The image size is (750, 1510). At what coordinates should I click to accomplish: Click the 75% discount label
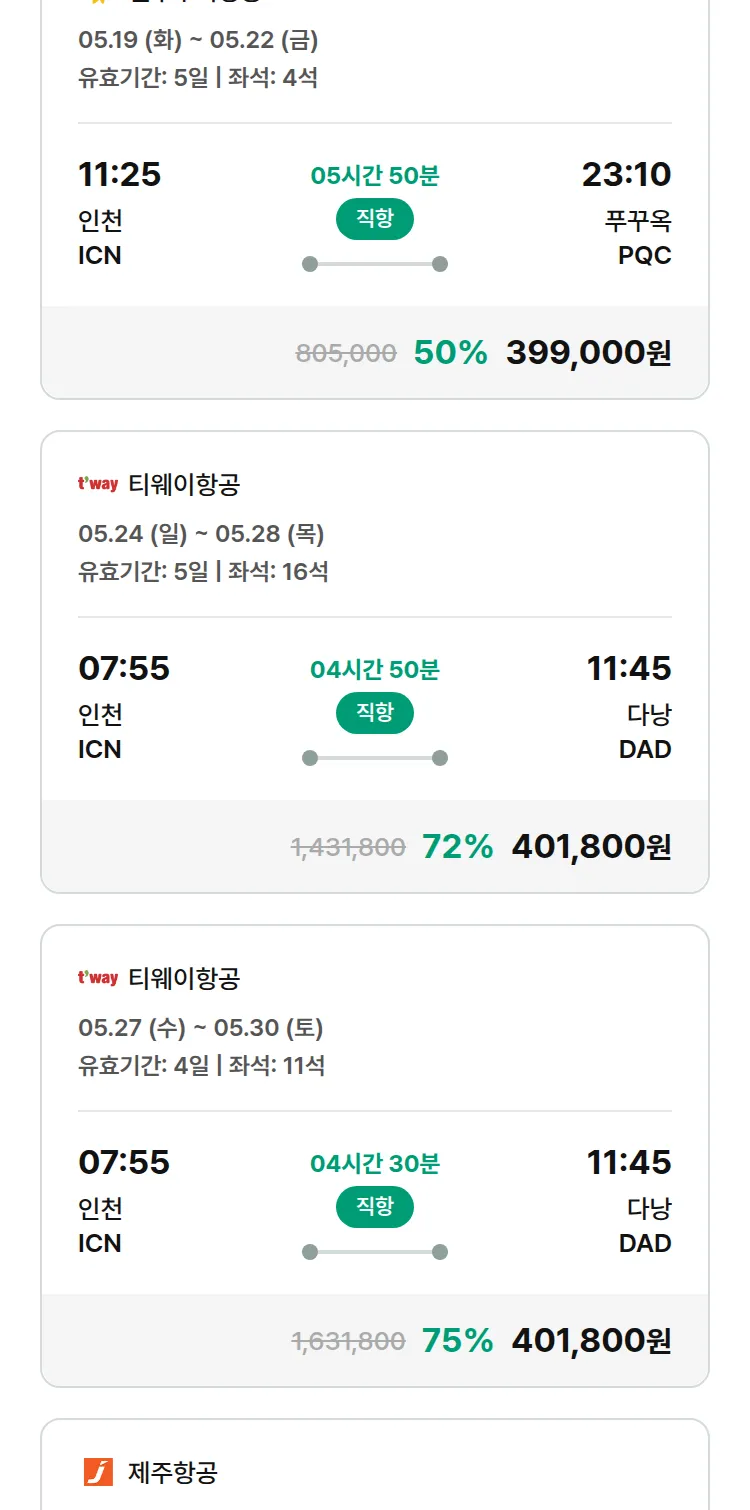click(x=457, y=1341)
